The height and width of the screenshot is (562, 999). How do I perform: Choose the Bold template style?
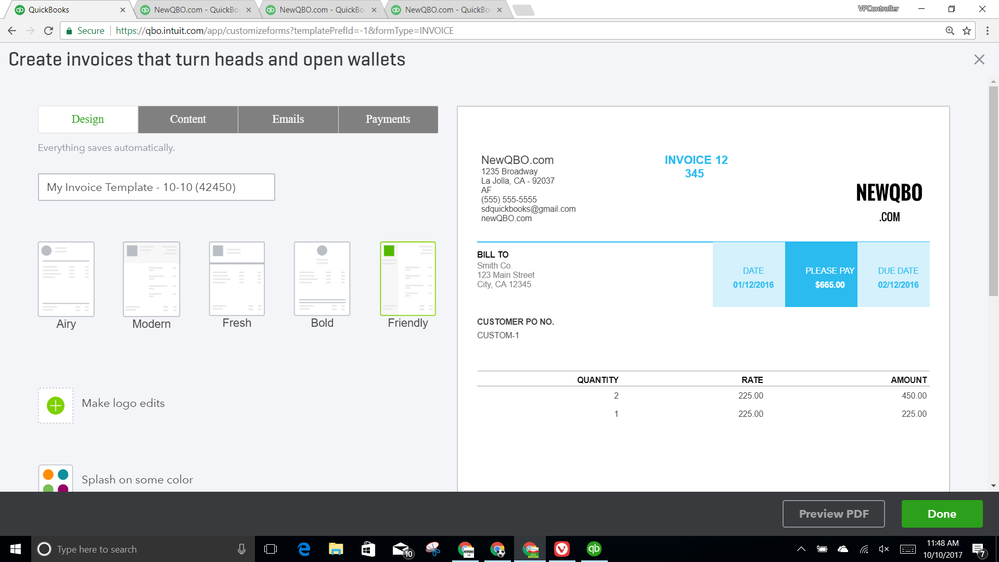[322, 278]
